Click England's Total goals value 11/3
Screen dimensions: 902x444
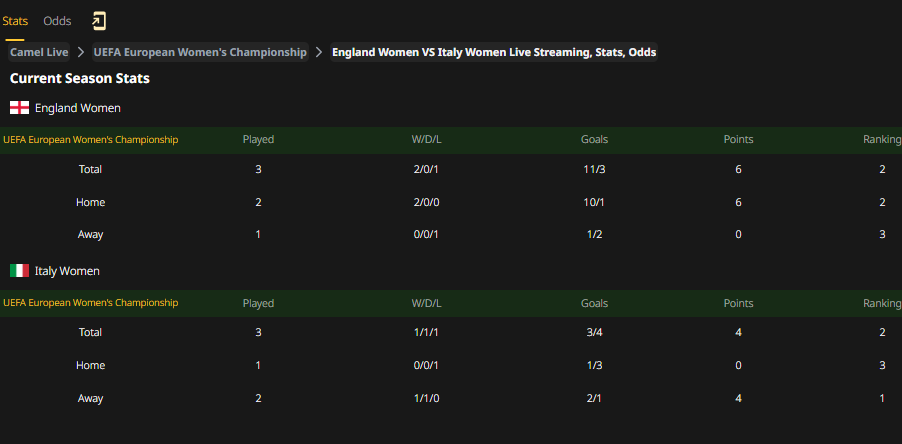click(594, 170)
